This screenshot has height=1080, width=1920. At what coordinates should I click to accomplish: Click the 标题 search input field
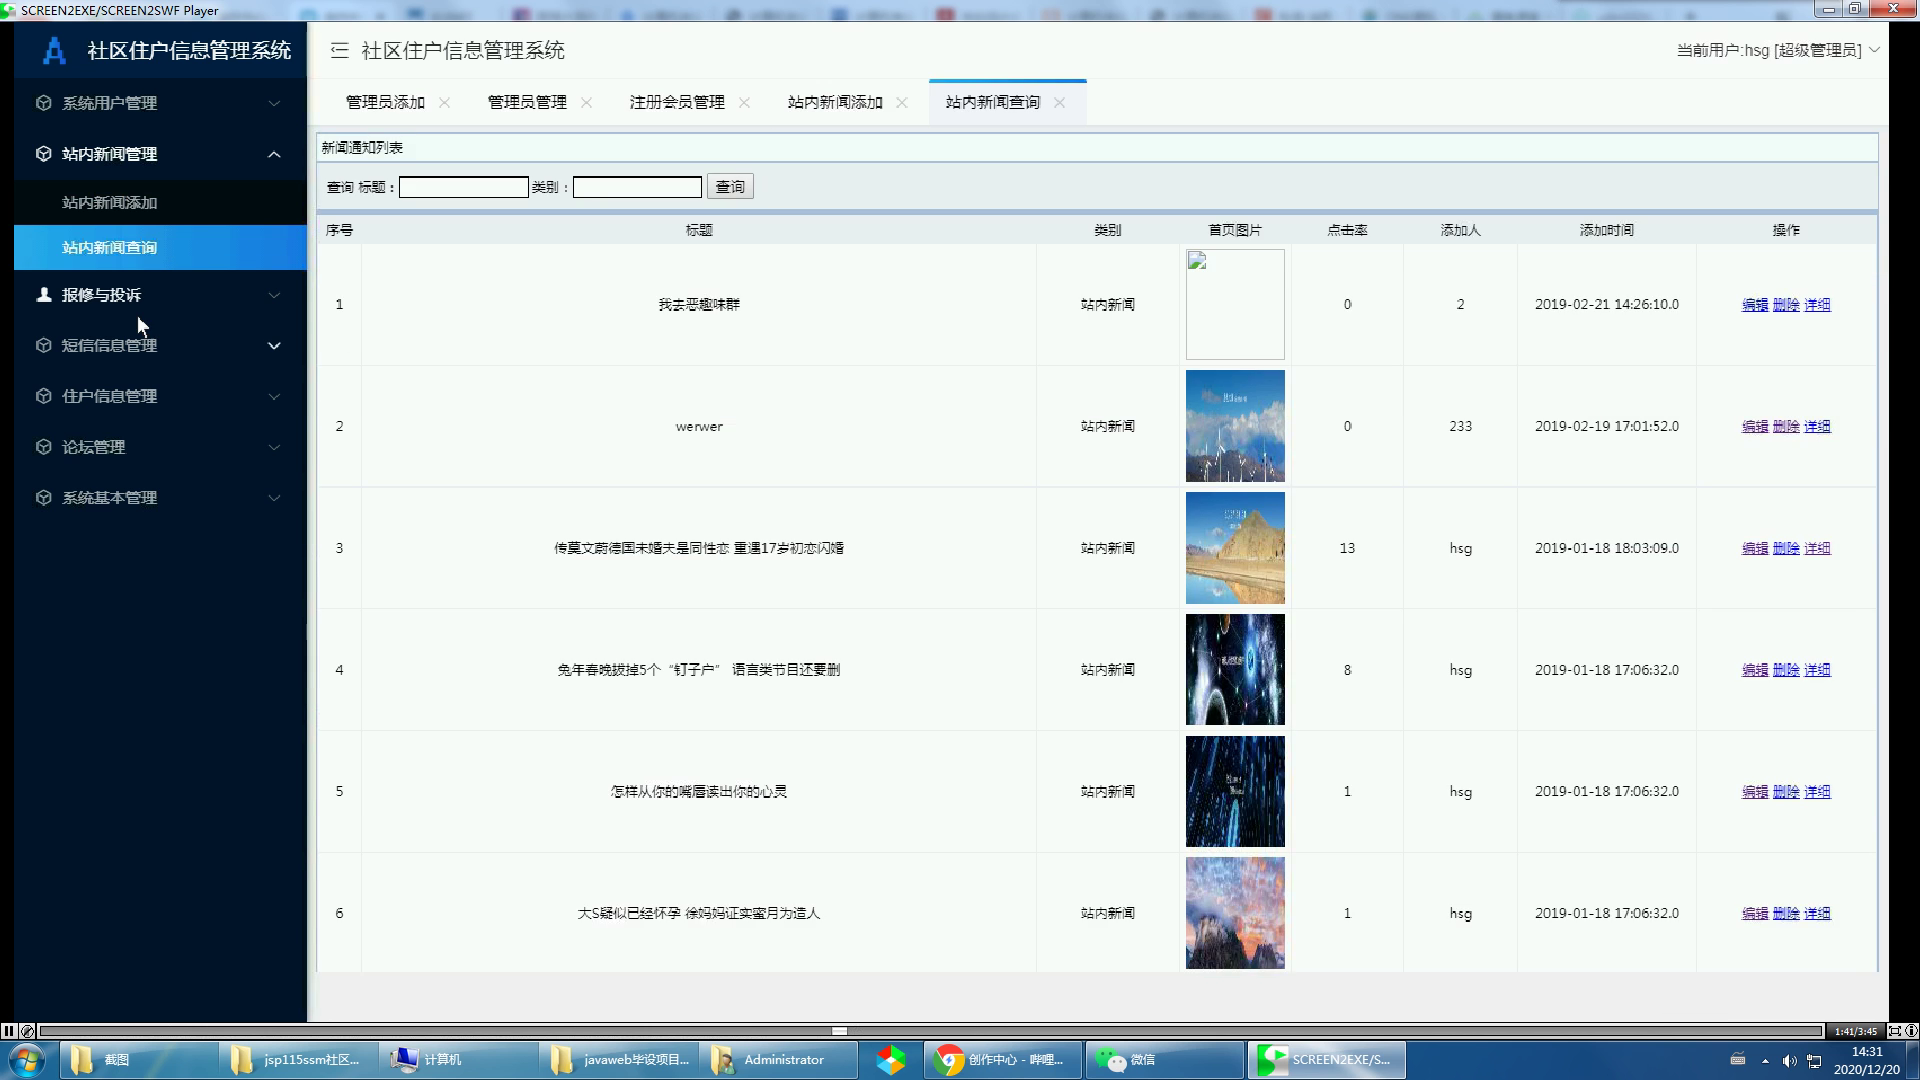pyautogui.click(x=464, y=187)
